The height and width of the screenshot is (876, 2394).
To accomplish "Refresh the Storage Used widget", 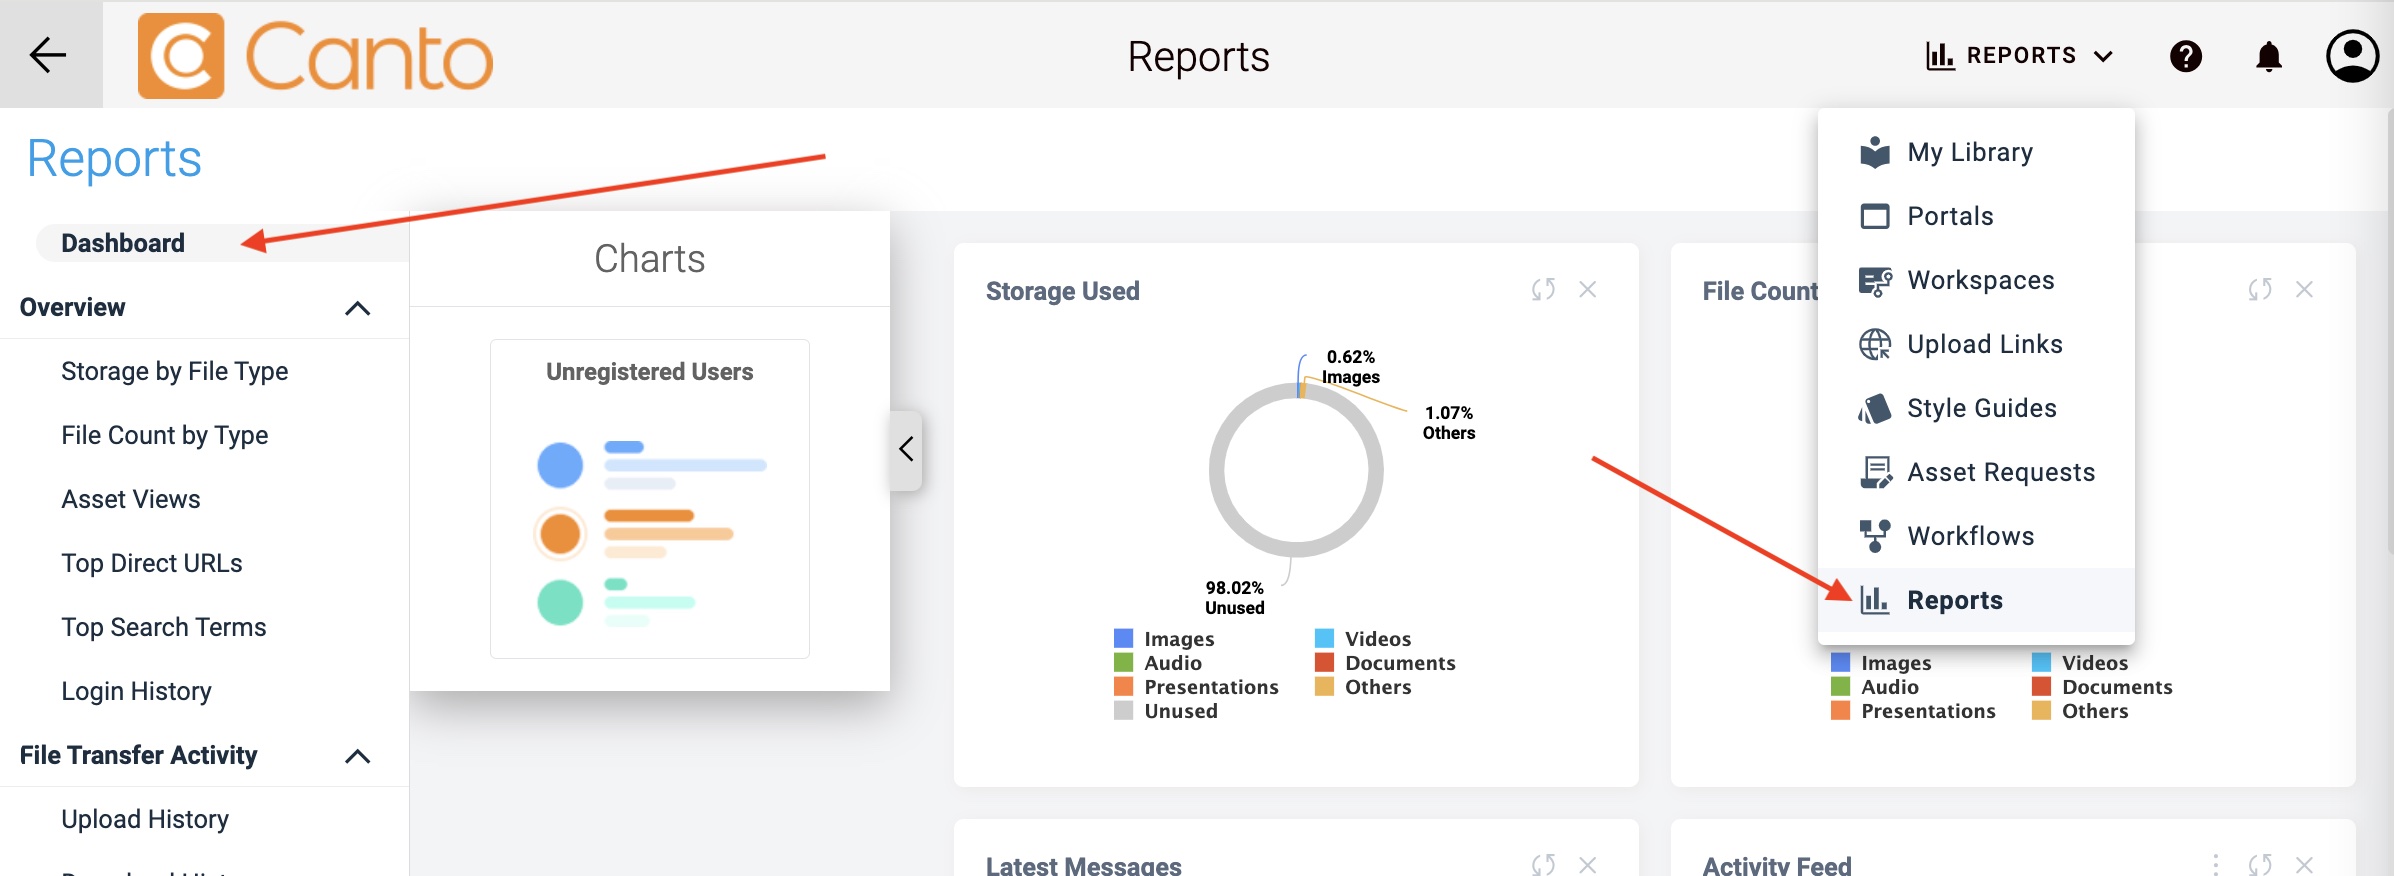I will (1543, 290).
